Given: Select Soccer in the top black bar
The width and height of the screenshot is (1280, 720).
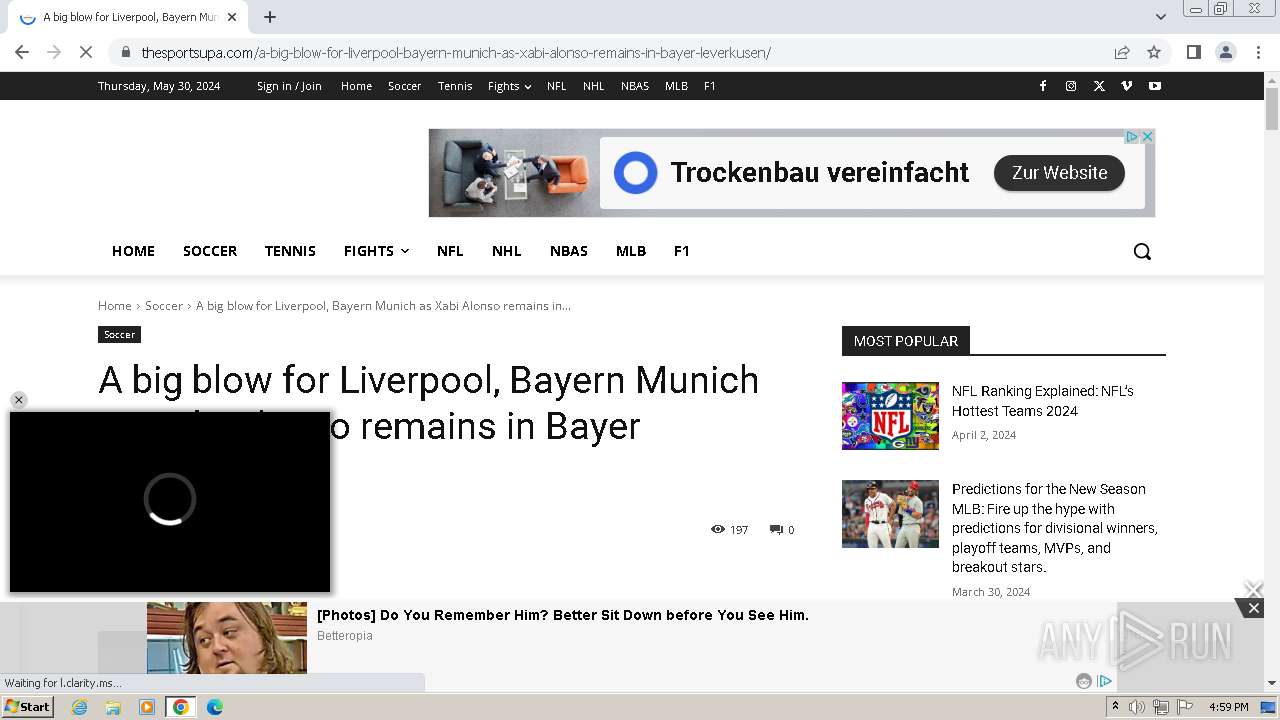Looking at the screenshot, I should click(x=404, y=86).
